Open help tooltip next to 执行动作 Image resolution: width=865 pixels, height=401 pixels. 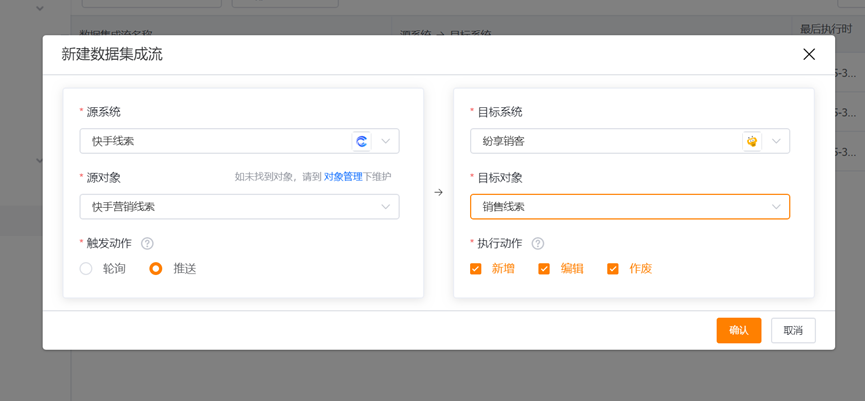coord(538,243)
